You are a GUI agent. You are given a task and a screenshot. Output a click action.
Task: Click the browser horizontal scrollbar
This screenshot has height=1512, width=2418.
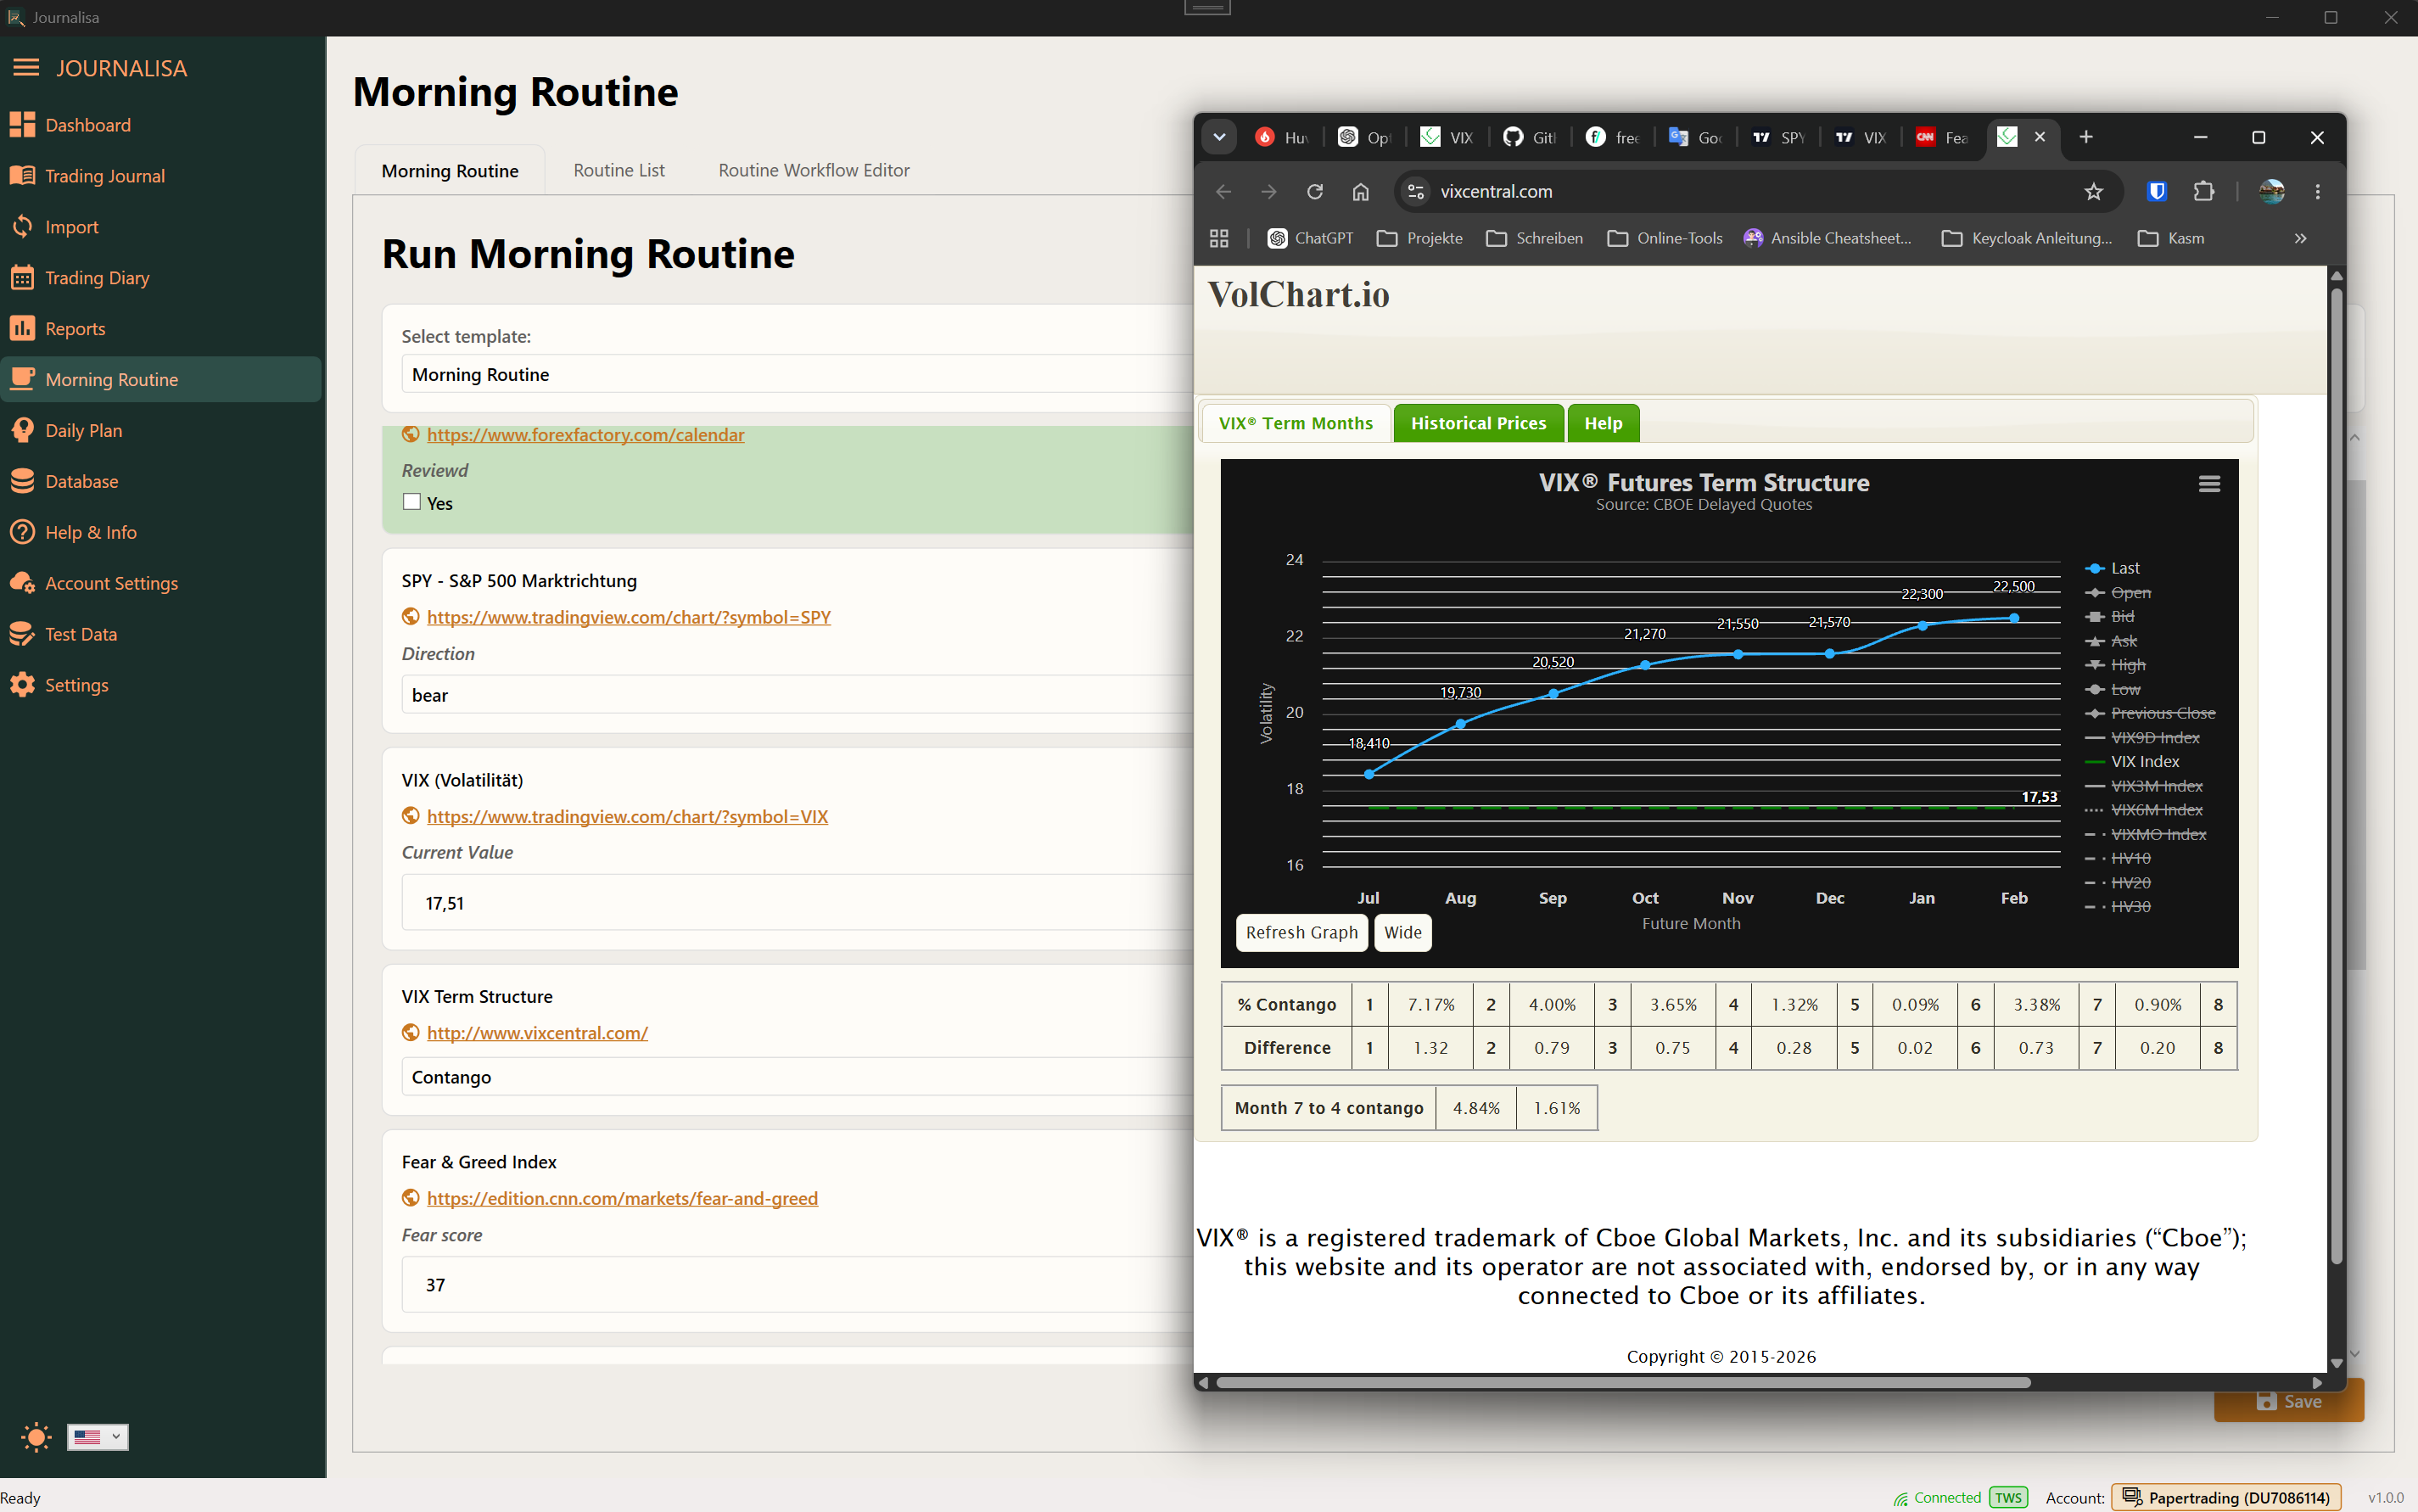[1622, 1383]
